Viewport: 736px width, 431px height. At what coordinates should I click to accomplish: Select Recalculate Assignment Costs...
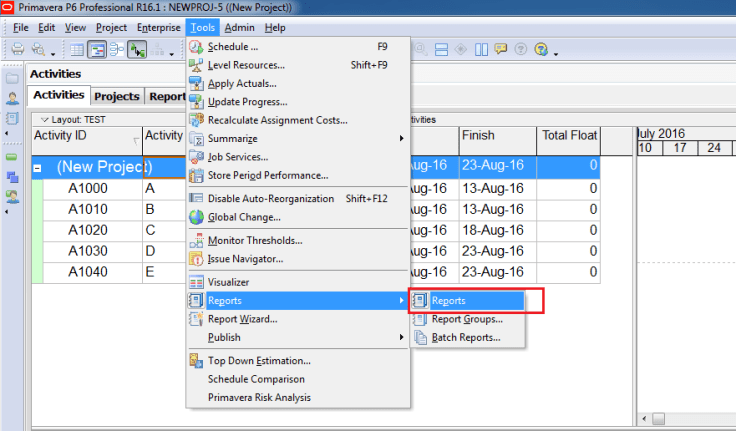click(298, 120)
